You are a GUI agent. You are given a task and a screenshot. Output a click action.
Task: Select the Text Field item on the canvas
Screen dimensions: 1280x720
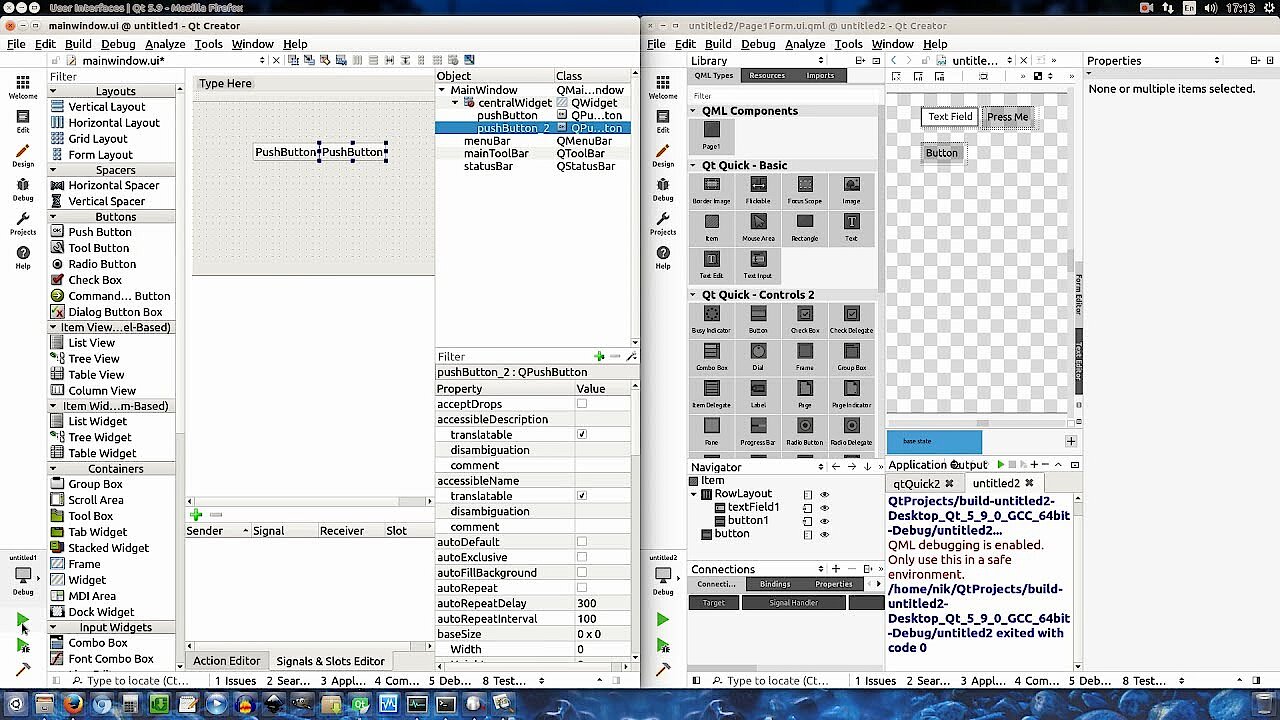tap(950, 117)
